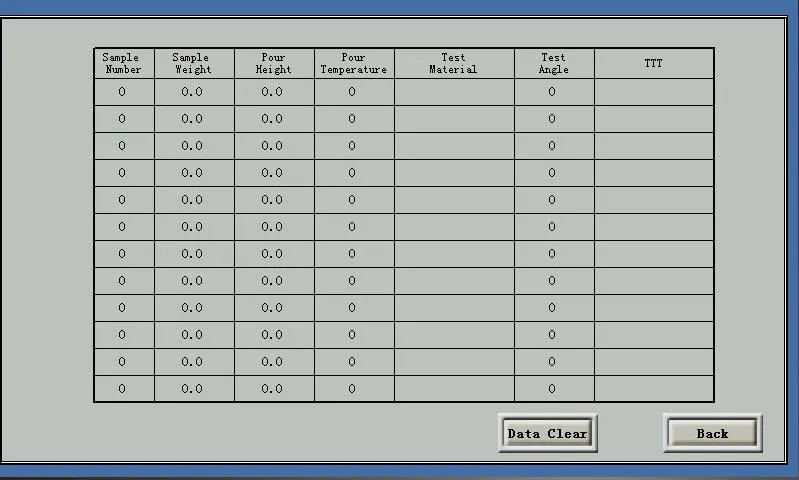Edit Test Angle value in the last row
Screen dimensions: 799x480
coord(553,389)
